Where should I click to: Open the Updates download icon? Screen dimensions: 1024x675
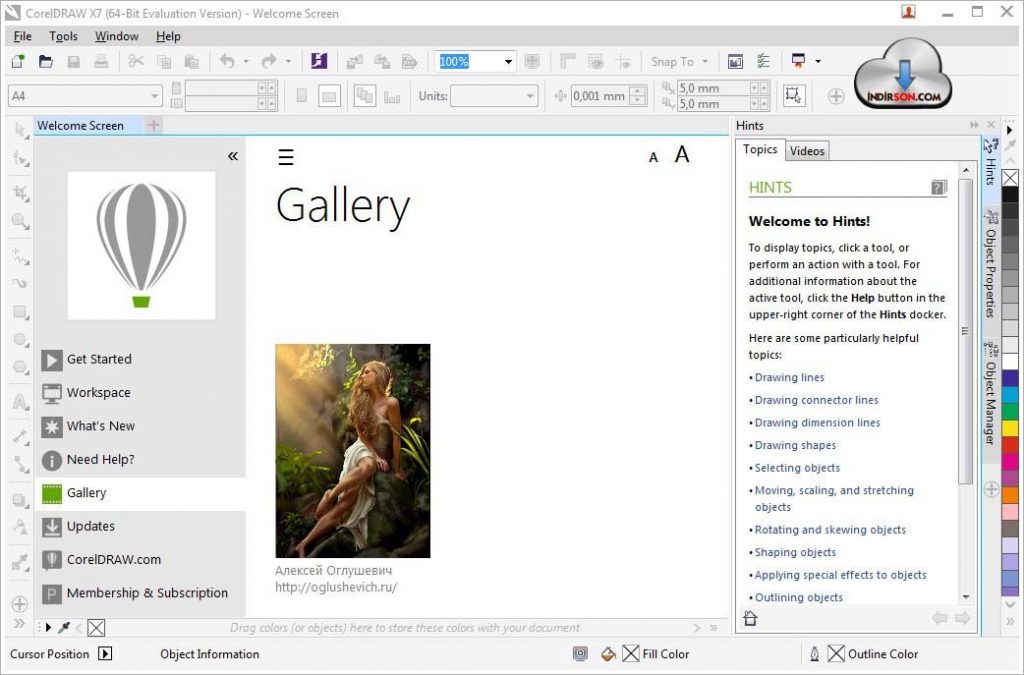52,527
